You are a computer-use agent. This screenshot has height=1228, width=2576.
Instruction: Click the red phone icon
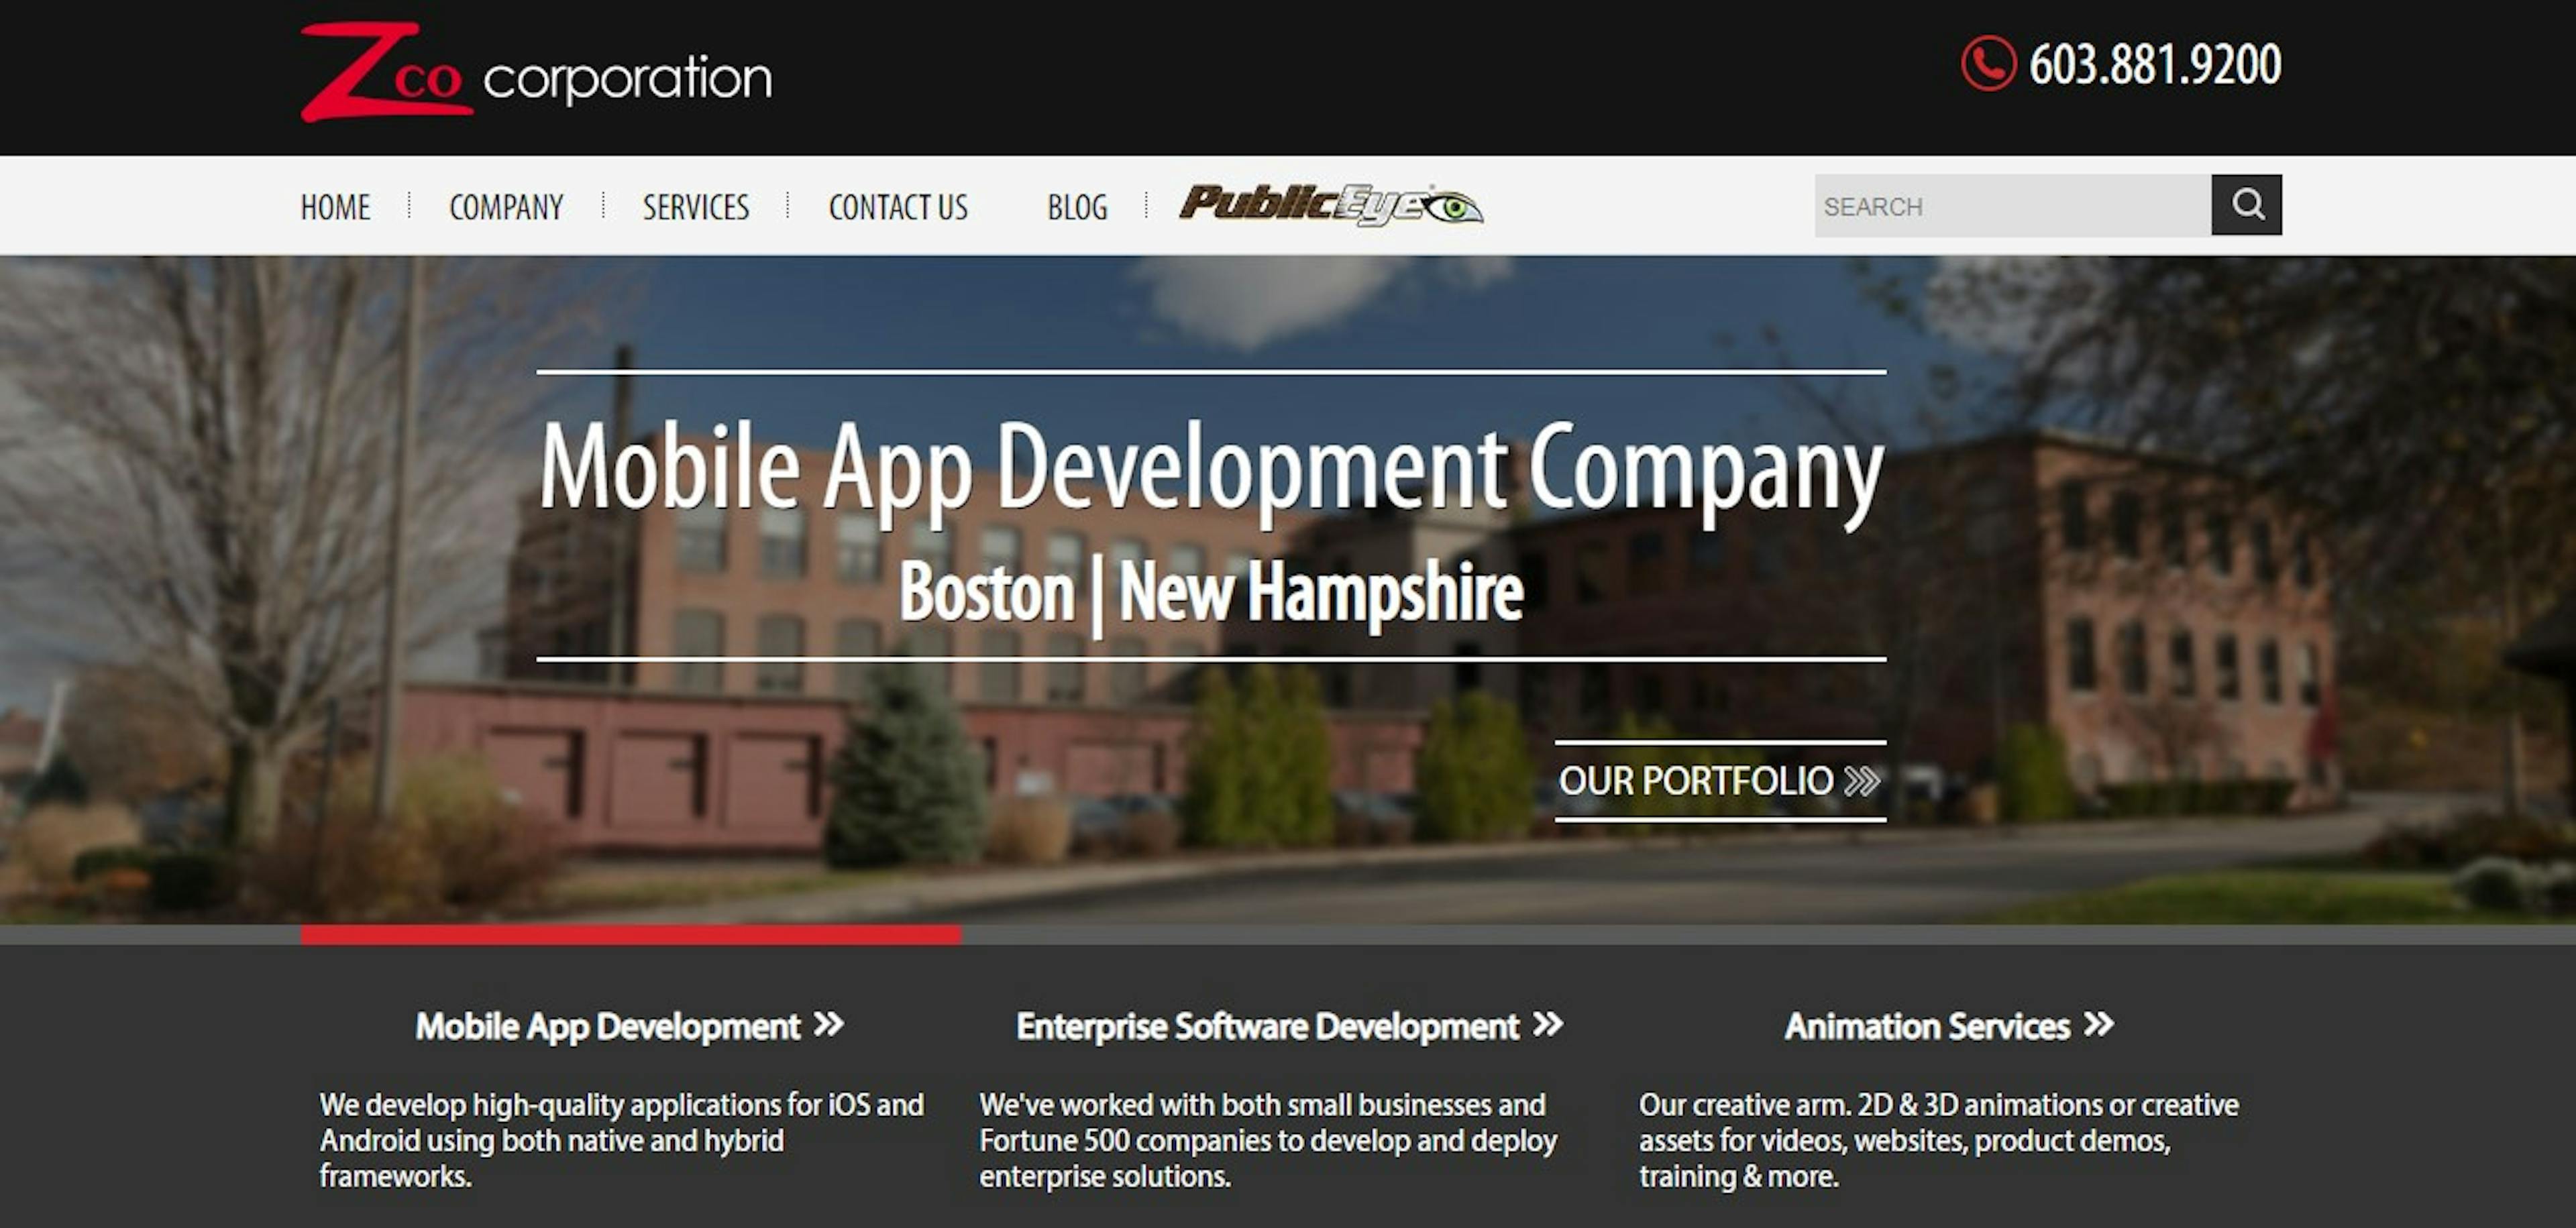click(x=1988, y=63)
